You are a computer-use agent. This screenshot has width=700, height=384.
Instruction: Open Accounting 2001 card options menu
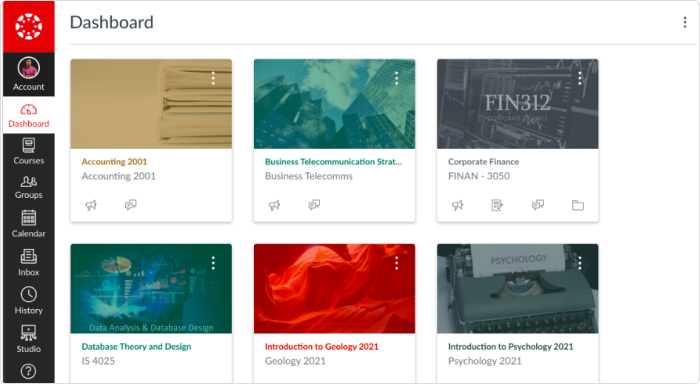click(x=213, y=78)
